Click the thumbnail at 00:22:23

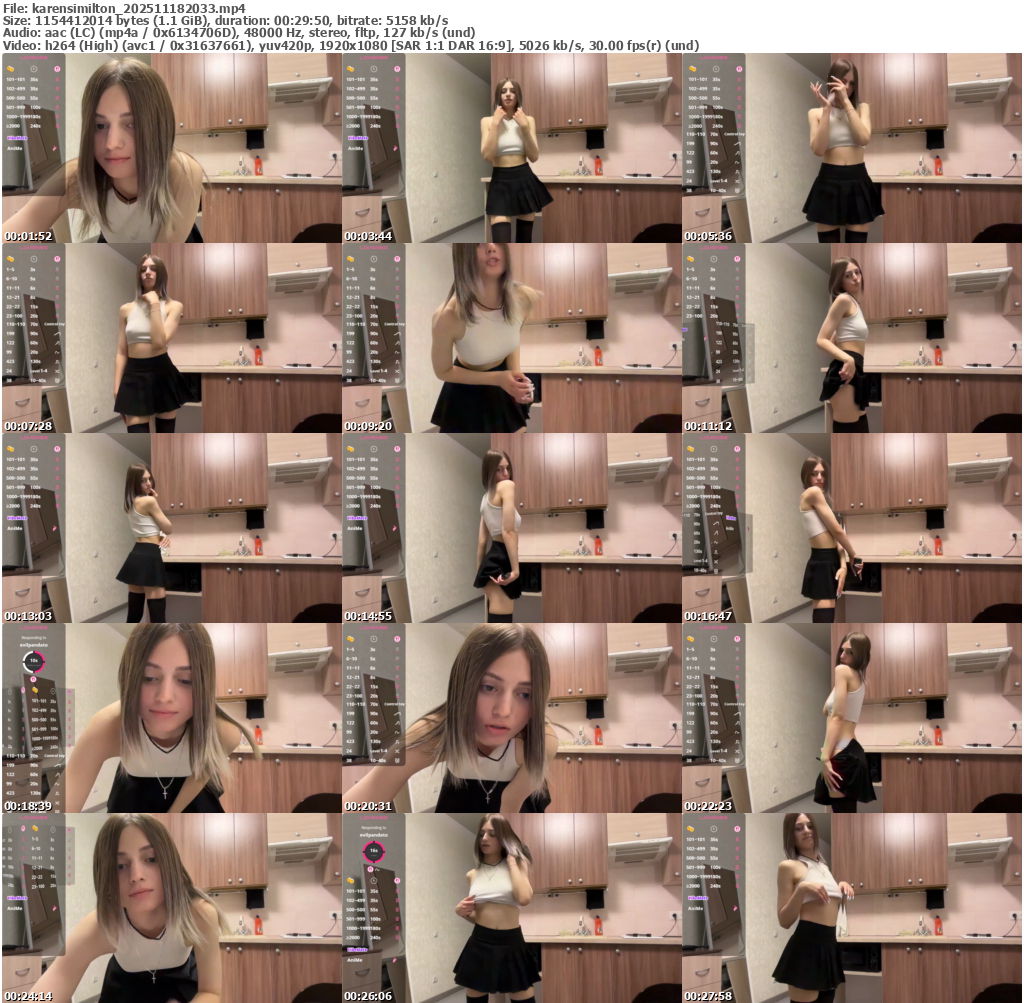[x=852, y=718]
